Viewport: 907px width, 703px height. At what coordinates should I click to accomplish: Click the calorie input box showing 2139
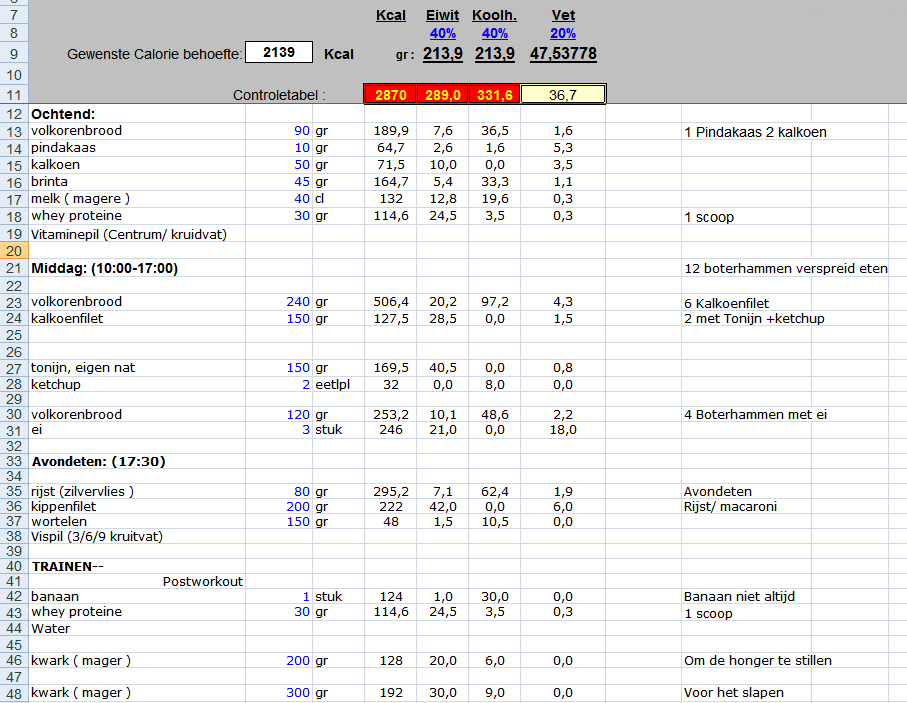pos(279,53)
